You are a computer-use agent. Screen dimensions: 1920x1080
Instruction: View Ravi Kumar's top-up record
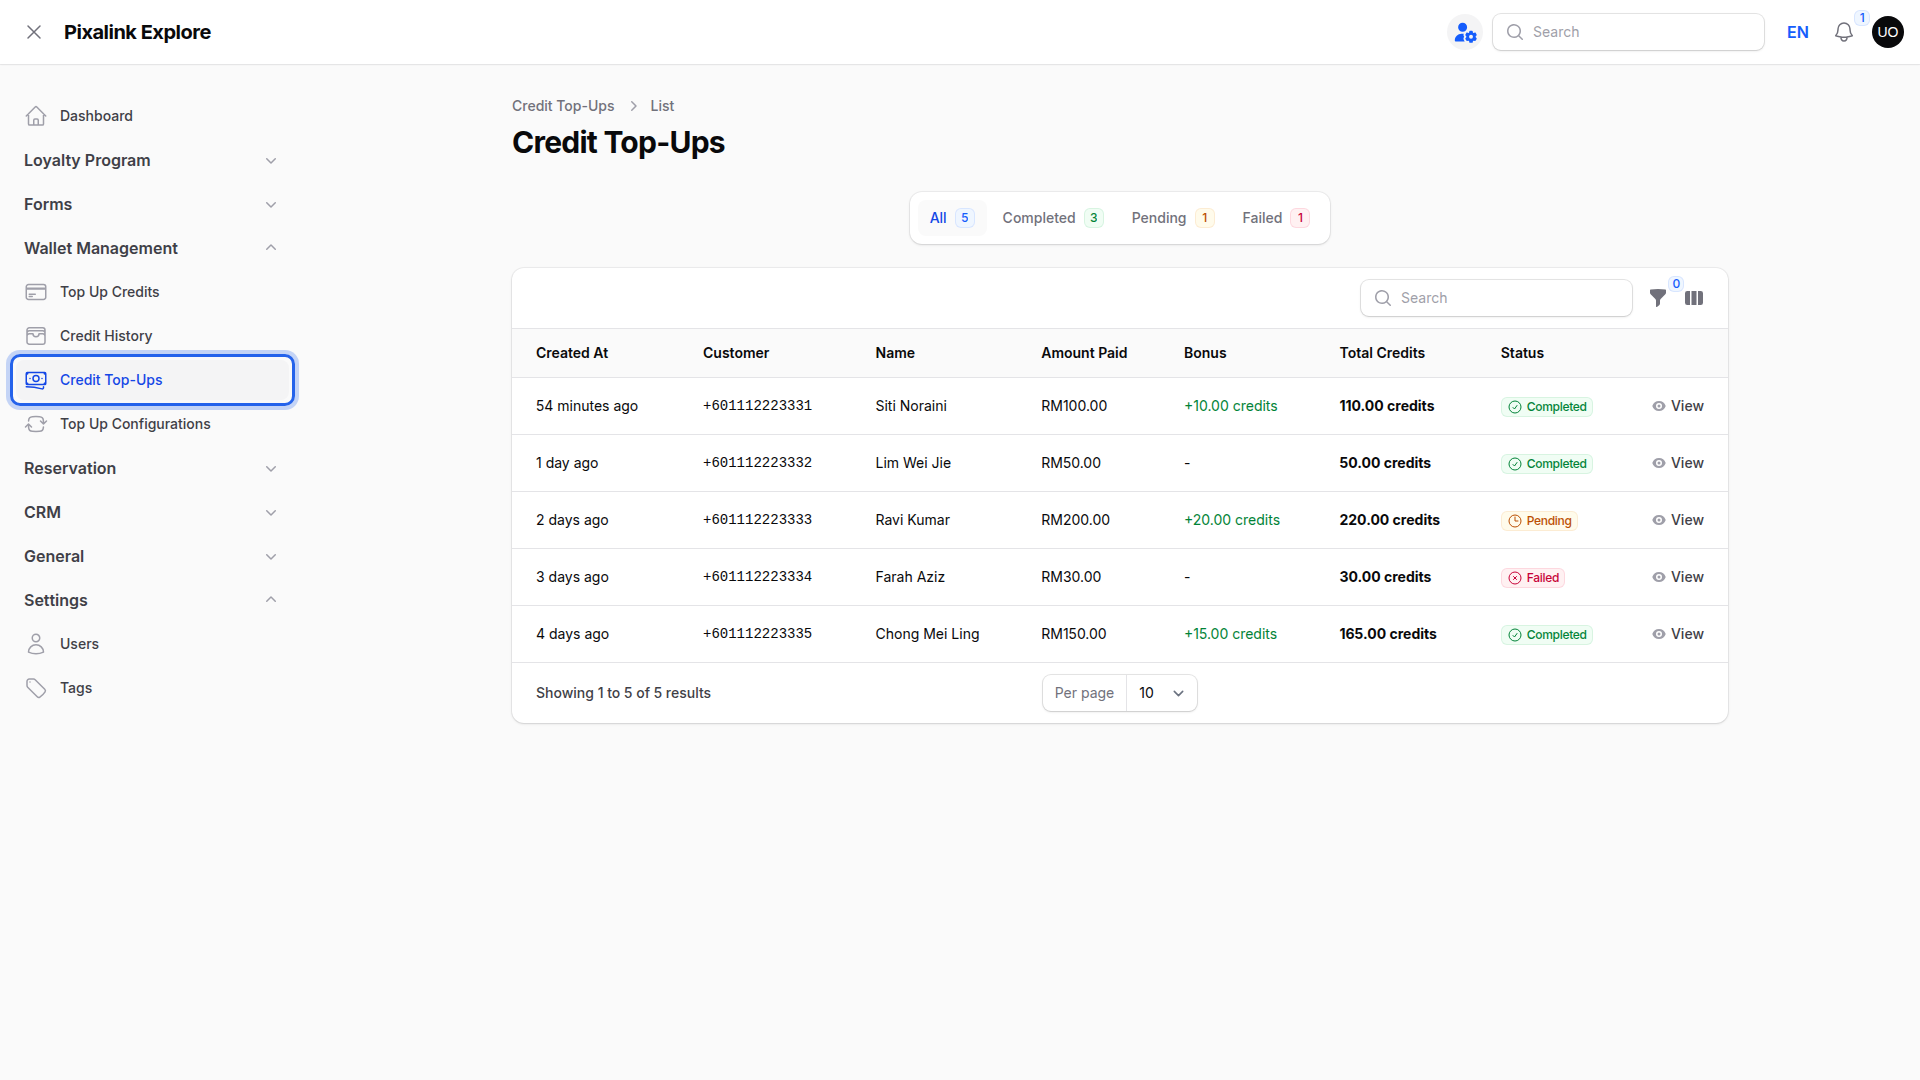(1678, 520)
